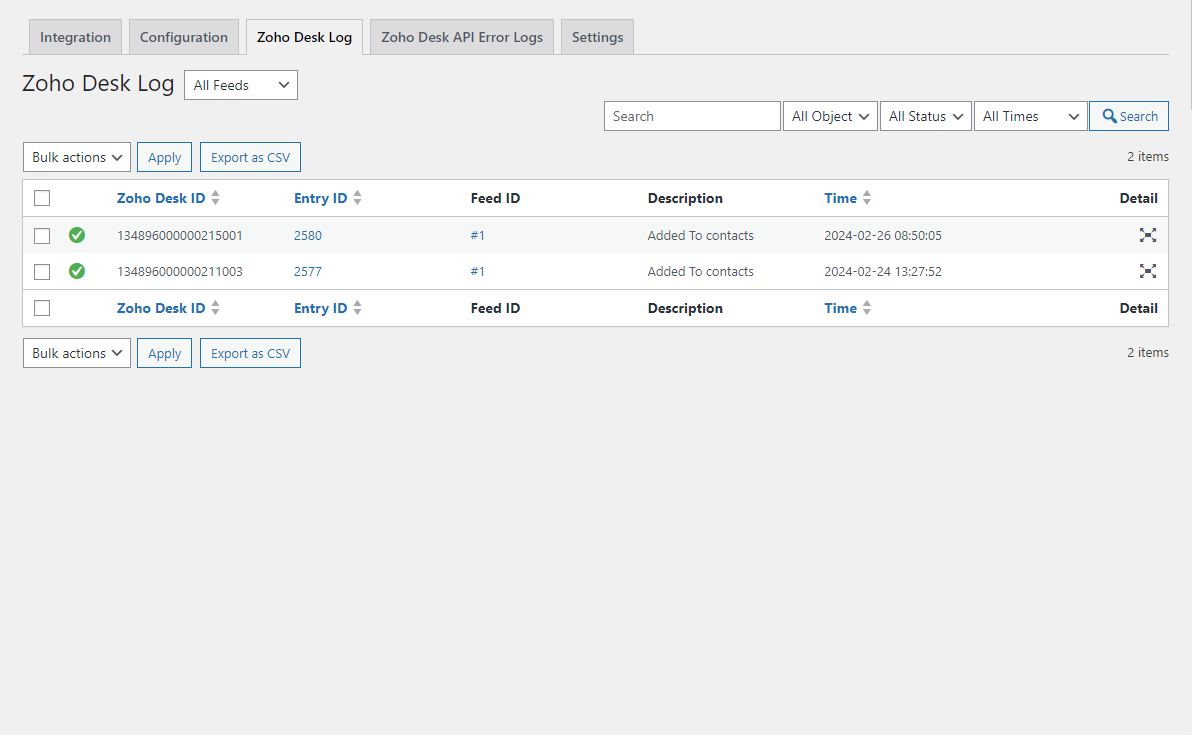Open feed #1 link for entry 2580
Screen dimensions: 1192x735
pos(477,236)
